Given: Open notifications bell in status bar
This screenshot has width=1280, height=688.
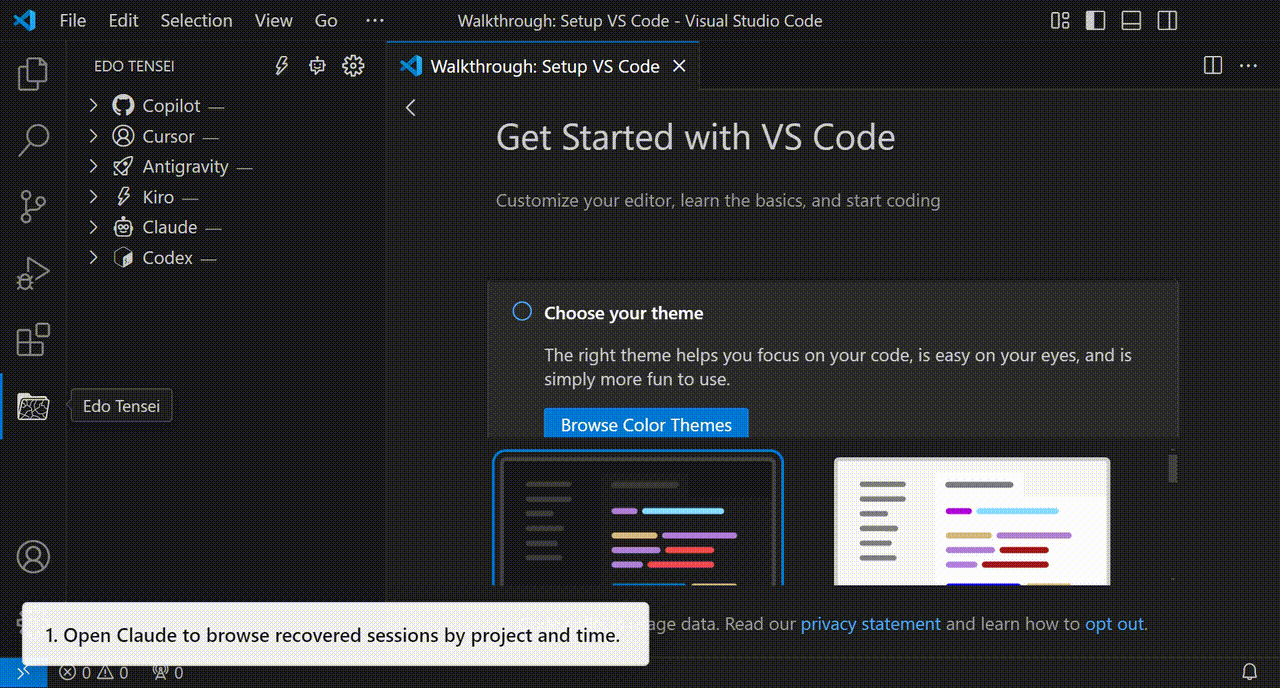Looking at the screenshot, I should point(1250,672).
